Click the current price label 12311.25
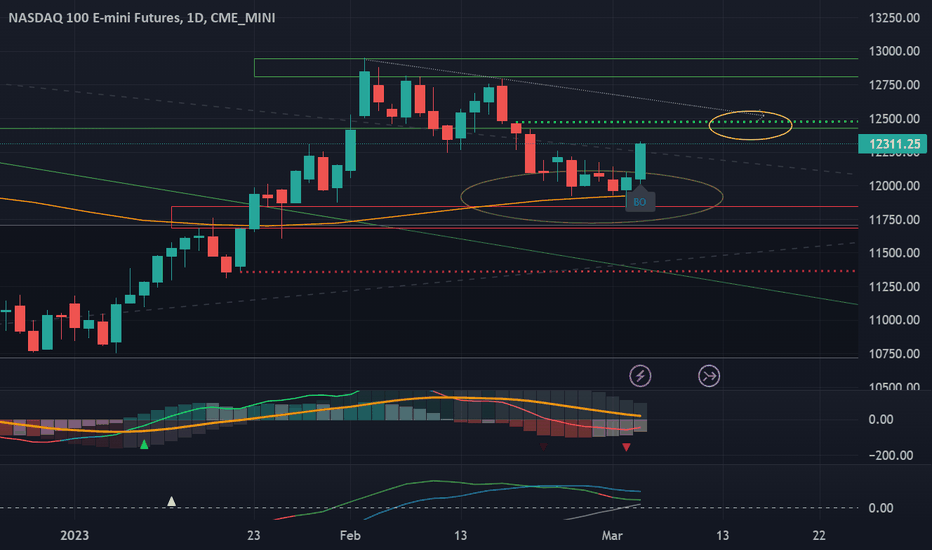 (x=893, y=144)
